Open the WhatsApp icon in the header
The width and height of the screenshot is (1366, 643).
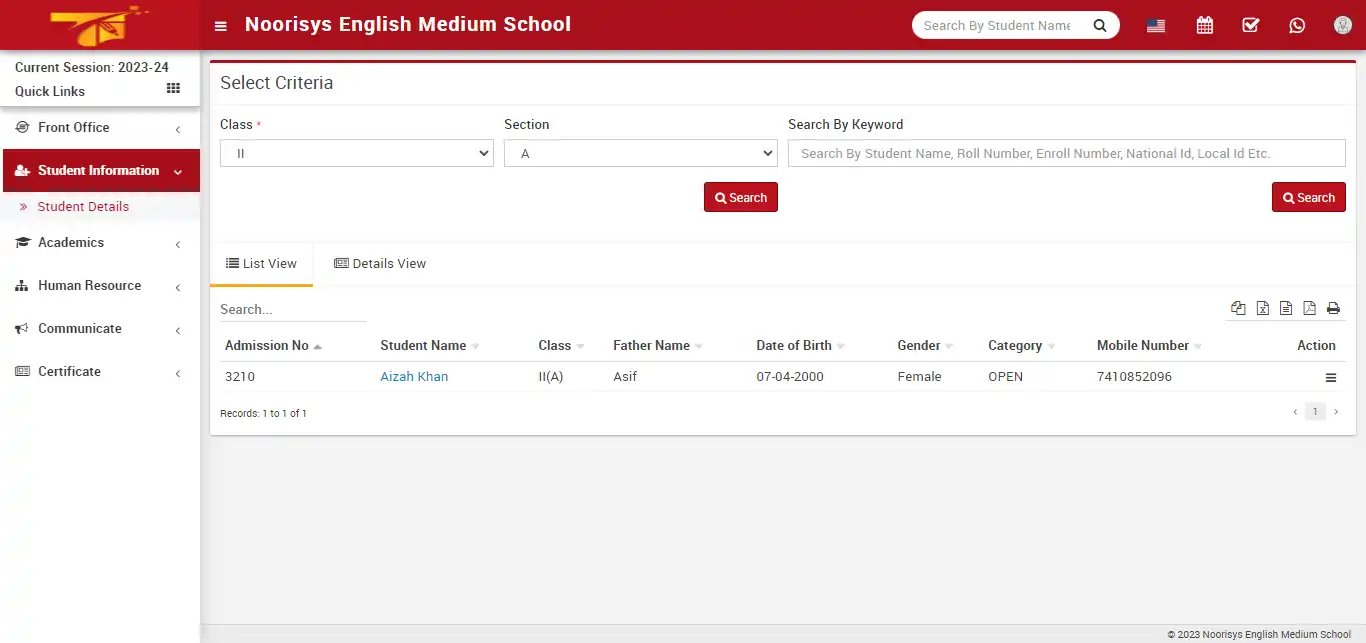[x=1297, y=24]
